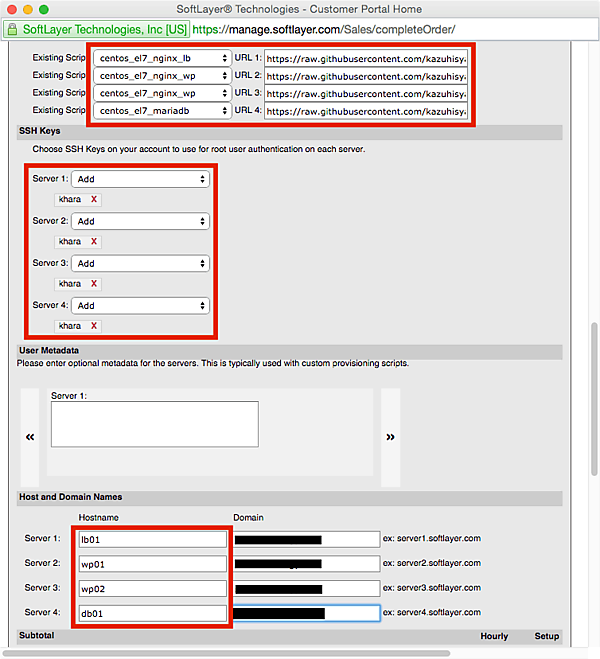The width and height of the screenshot is (600, 659).
Task: Click the green lock security icon
Action: click(13, 29)
